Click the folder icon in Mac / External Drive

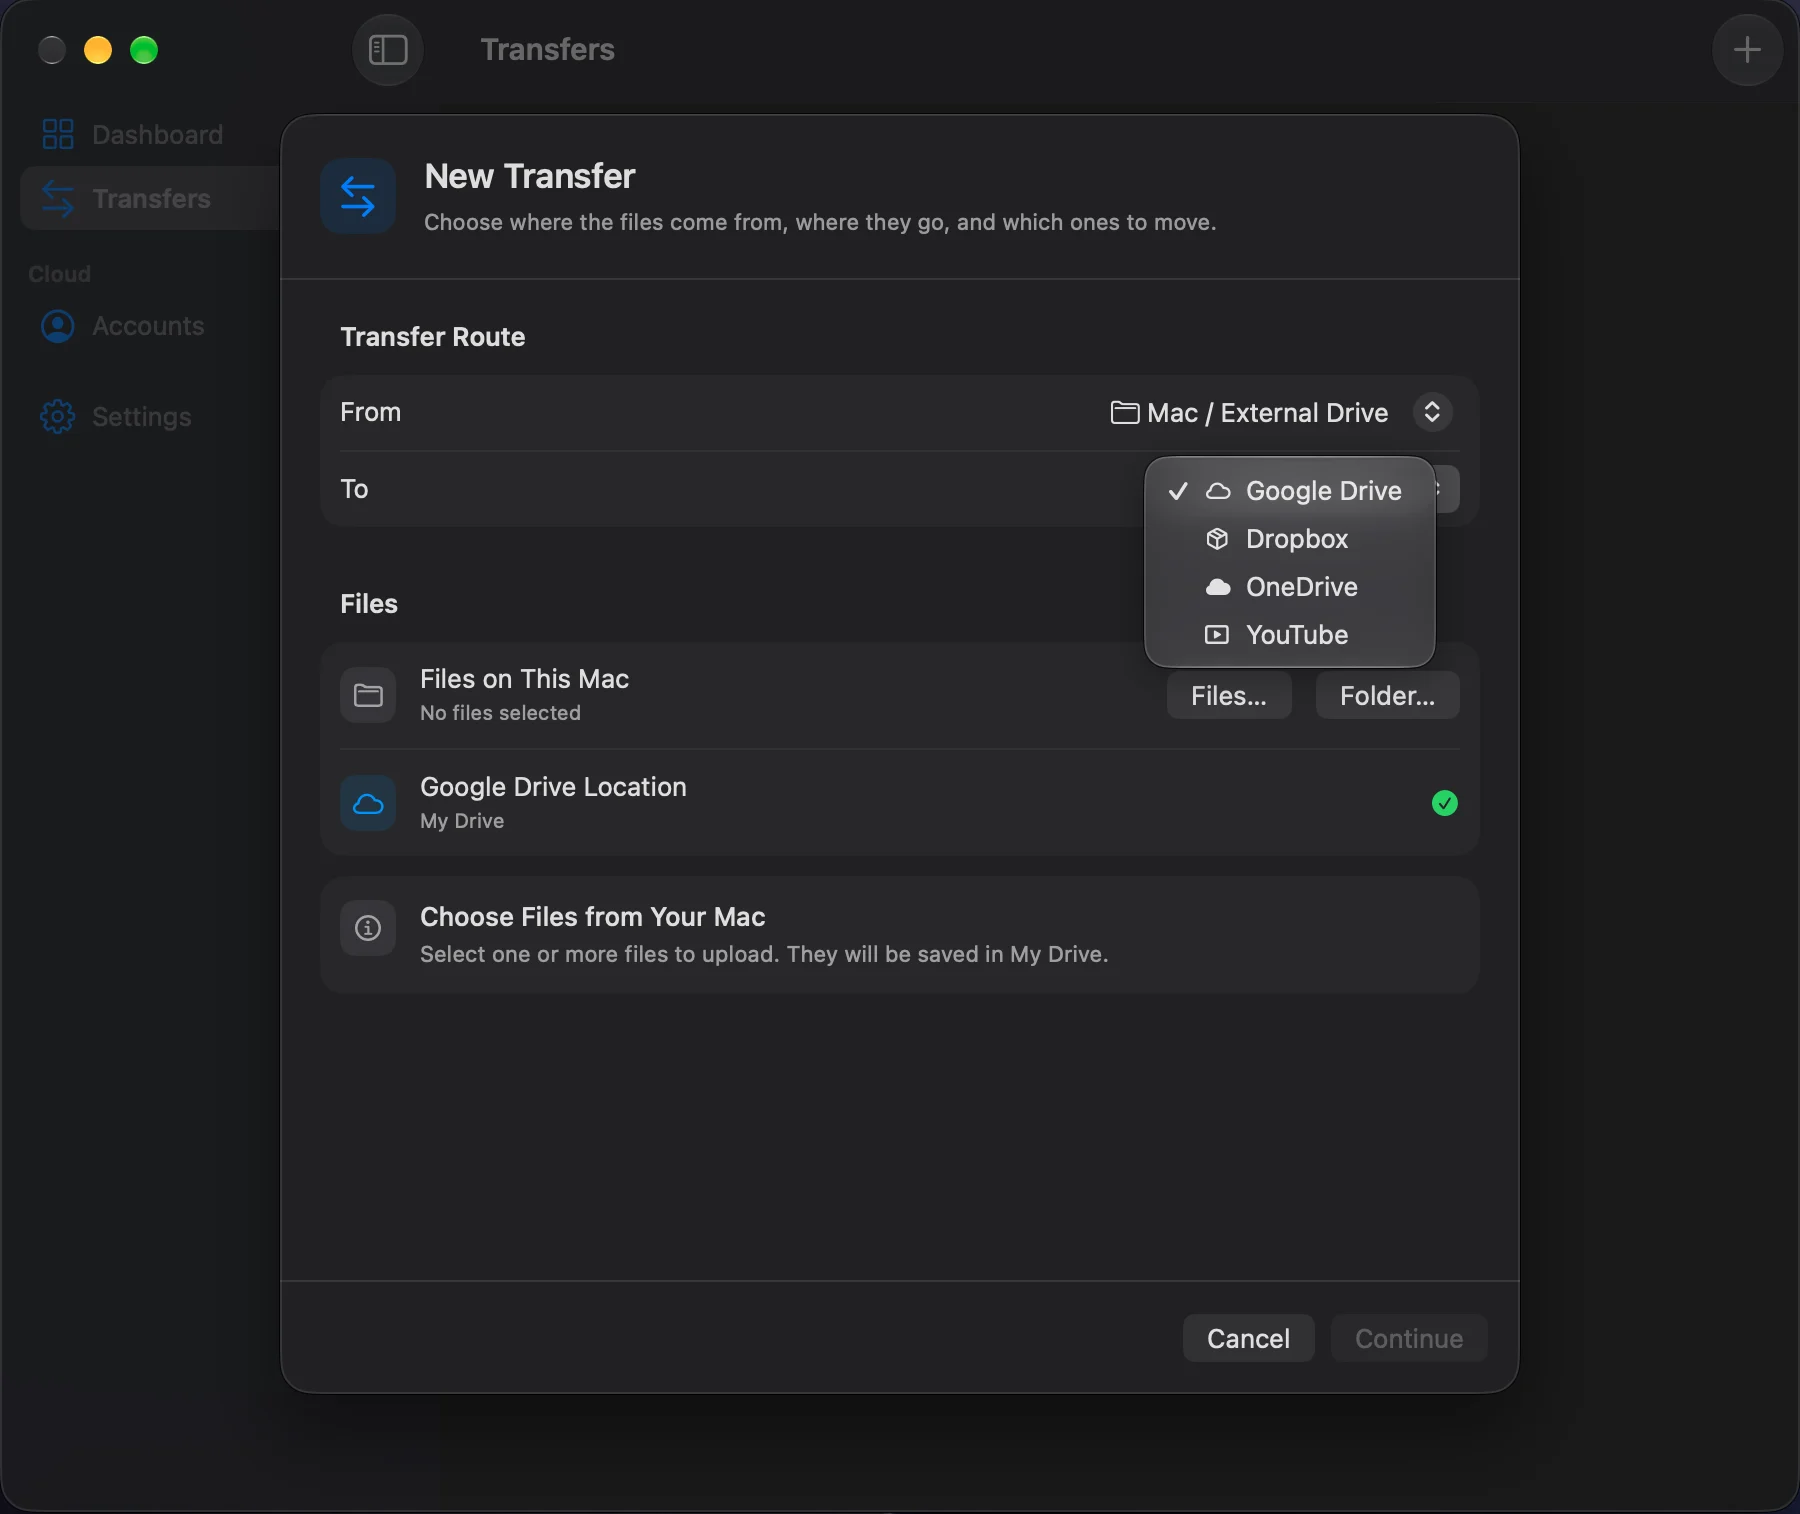point(1125,412)
